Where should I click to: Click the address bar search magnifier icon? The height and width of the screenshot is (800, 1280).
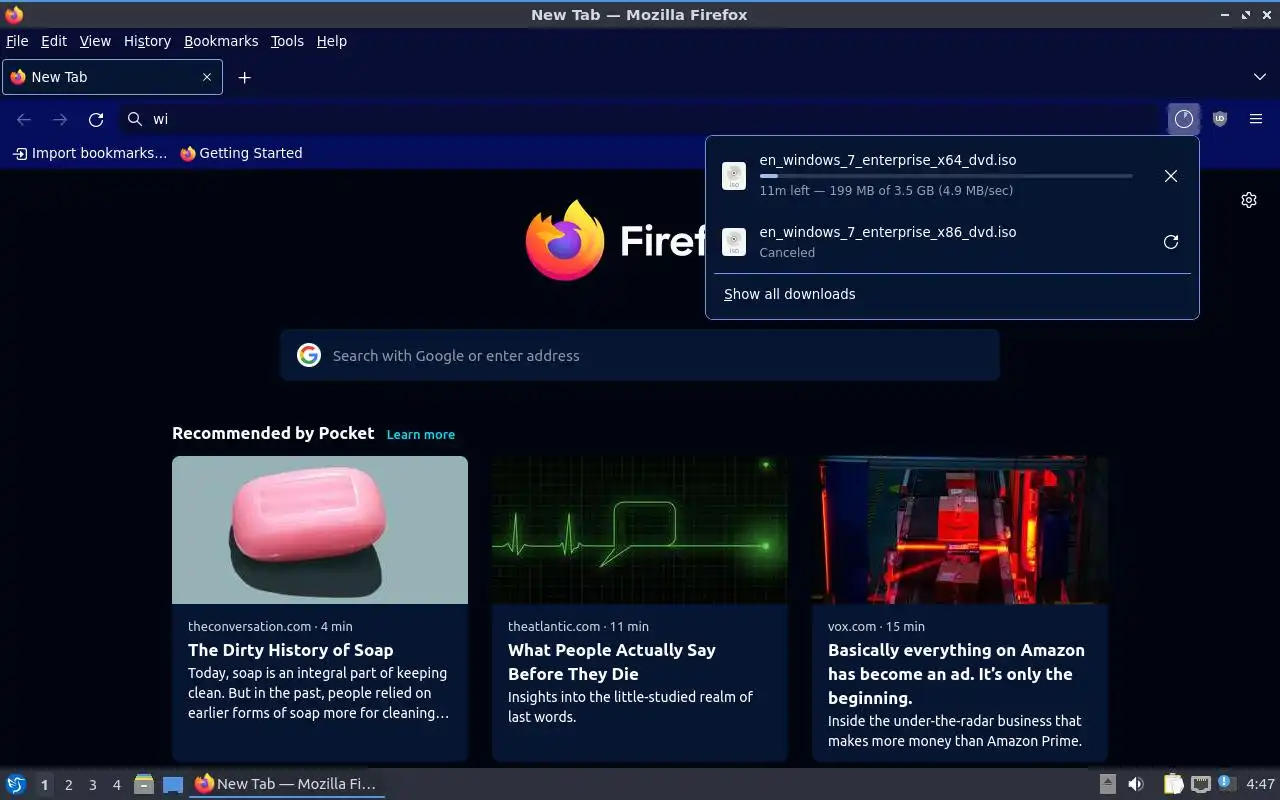pyautogui.click(x=135, y=119)
